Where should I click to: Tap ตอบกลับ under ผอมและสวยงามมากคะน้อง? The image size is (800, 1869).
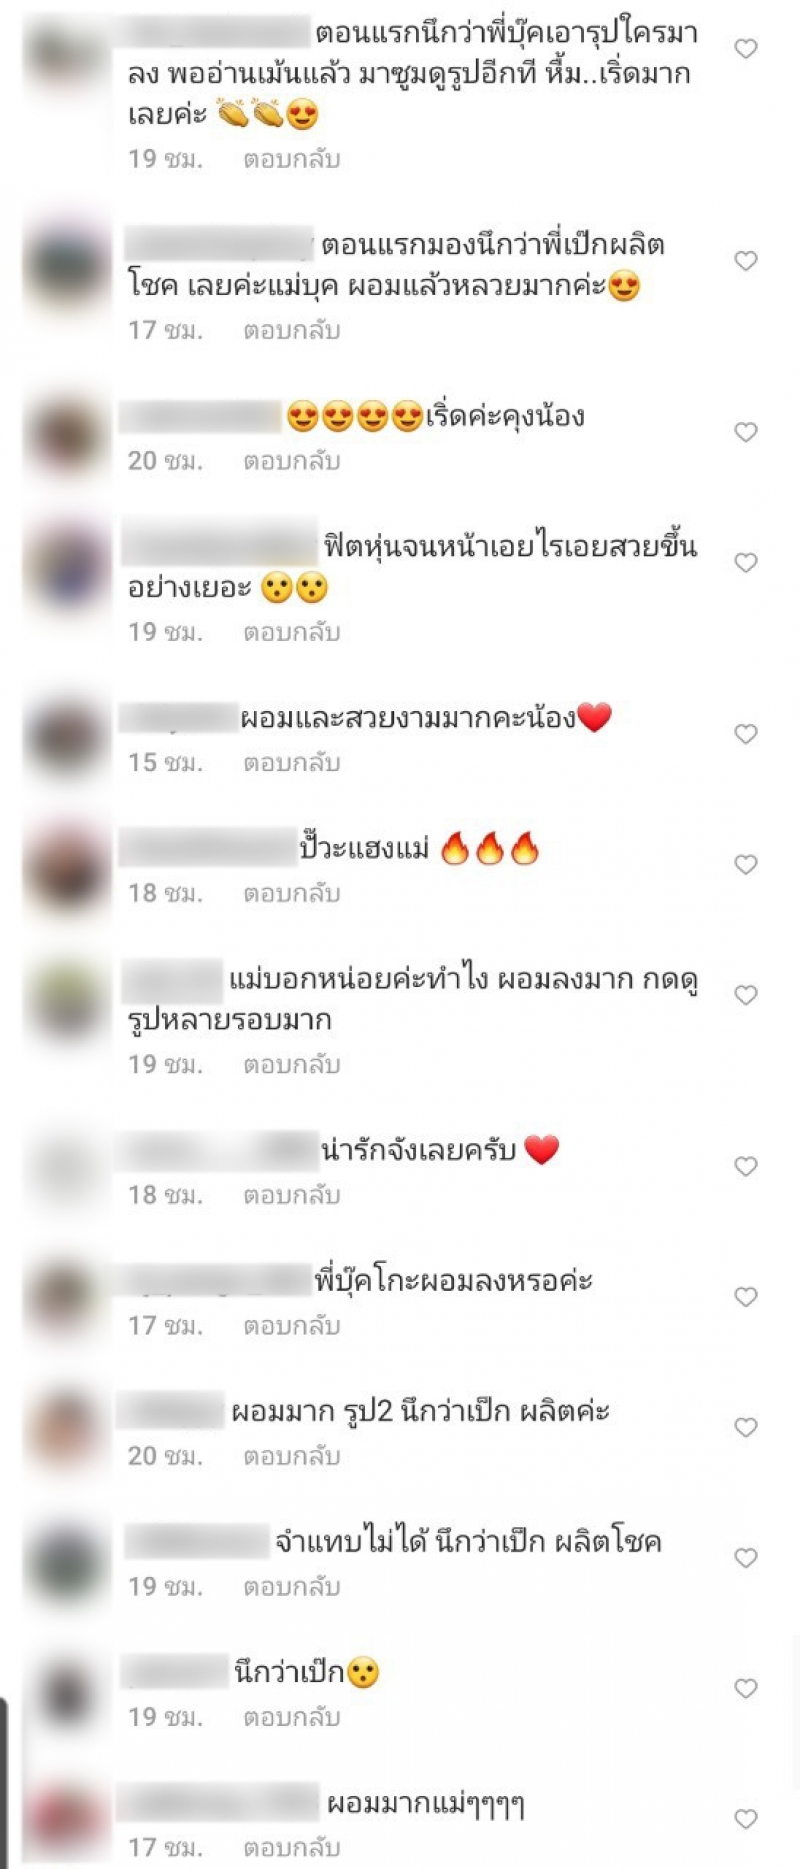coord(292,764)
